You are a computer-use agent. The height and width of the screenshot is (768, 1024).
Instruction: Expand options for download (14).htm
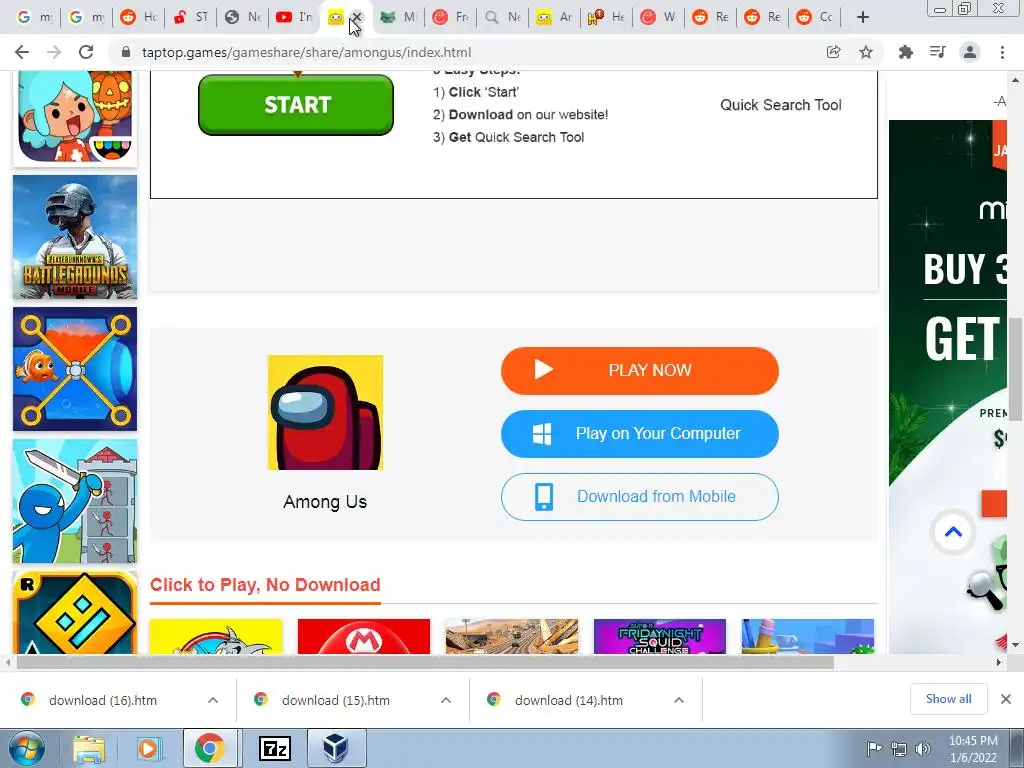click(x=679, y=700)
